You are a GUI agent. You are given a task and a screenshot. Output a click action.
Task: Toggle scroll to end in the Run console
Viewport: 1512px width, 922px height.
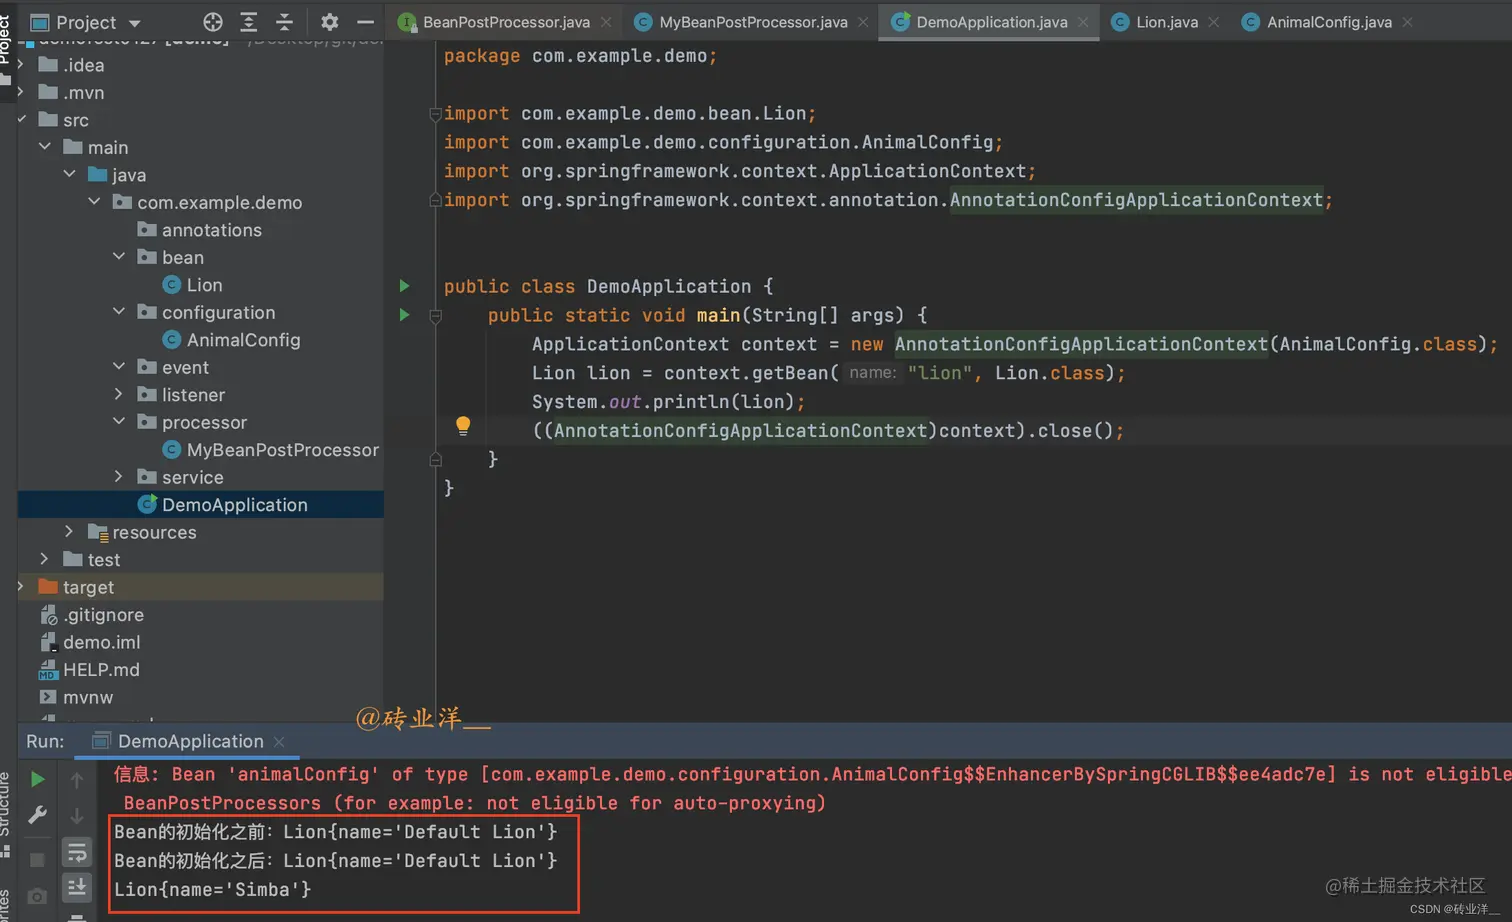(77, 888)
